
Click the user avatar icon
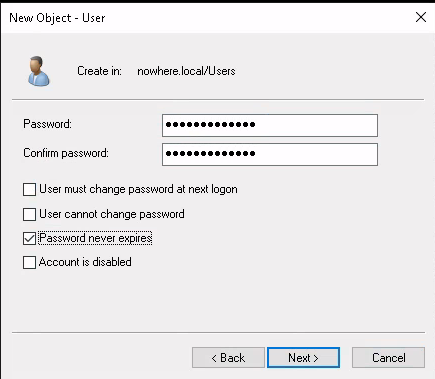pos(39,71)
